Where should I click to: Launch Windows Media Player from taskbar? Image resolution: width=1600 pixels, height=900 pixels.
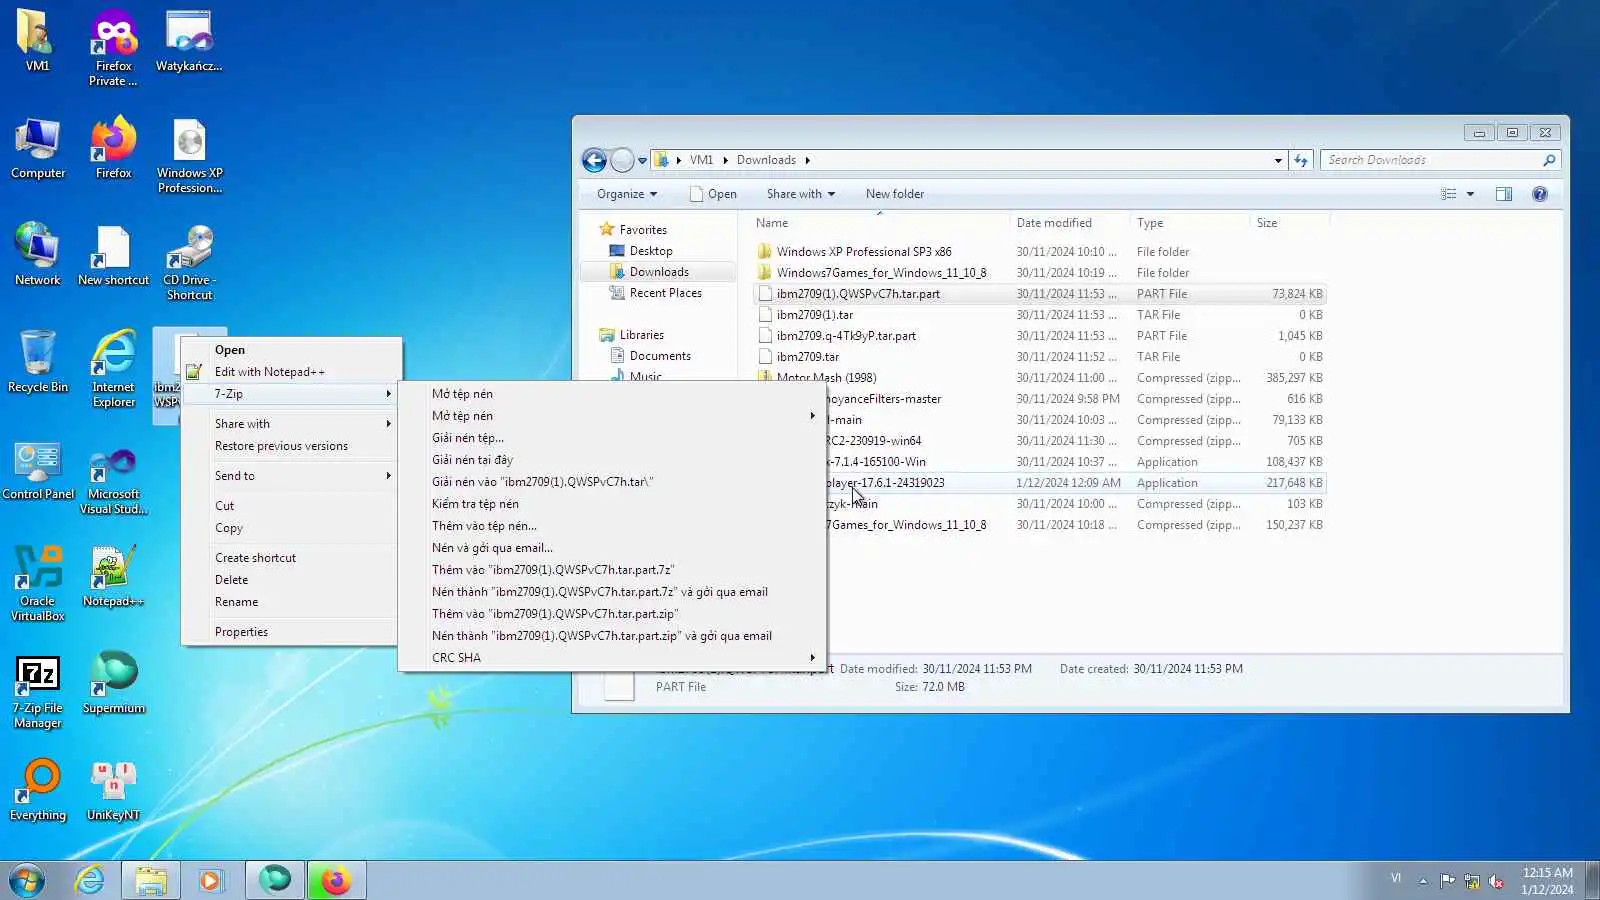point(210,880)
